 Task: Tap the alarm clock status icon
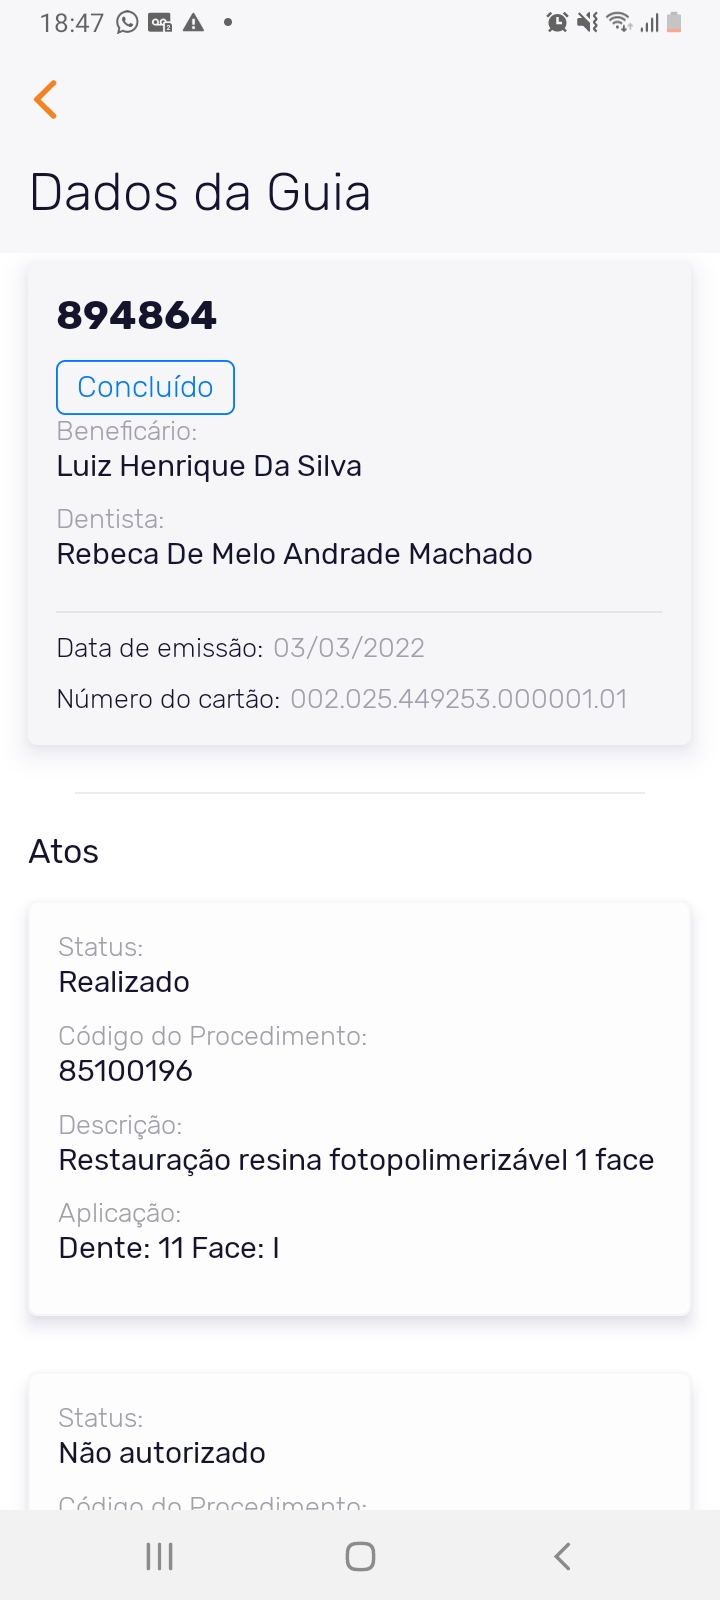click(557, 22)
